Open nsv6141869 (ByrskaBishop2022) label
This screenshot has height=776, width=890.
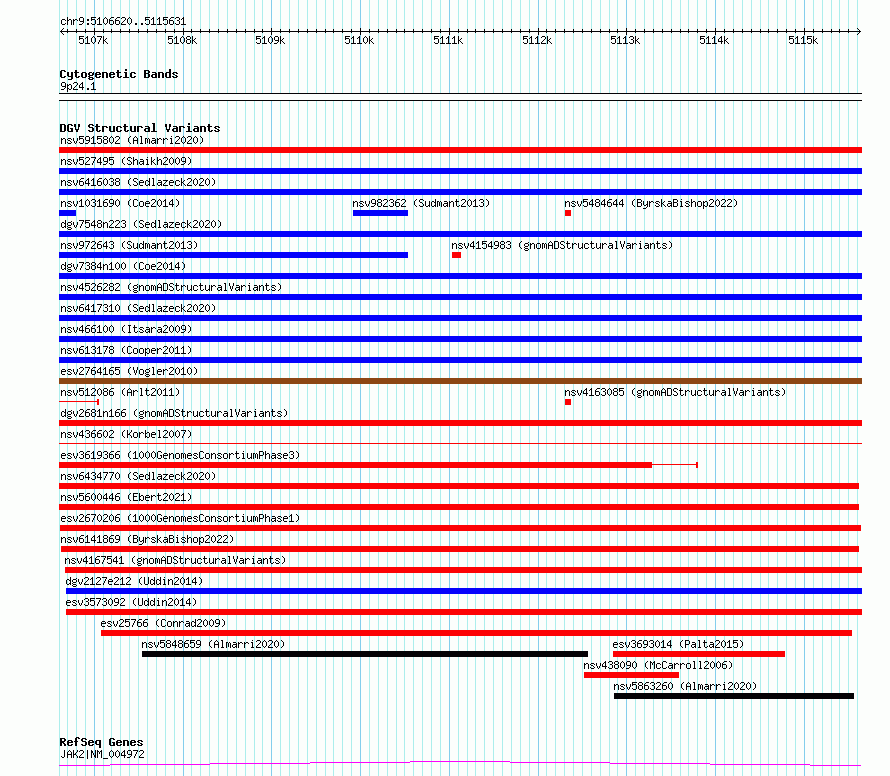coord(147,539)
